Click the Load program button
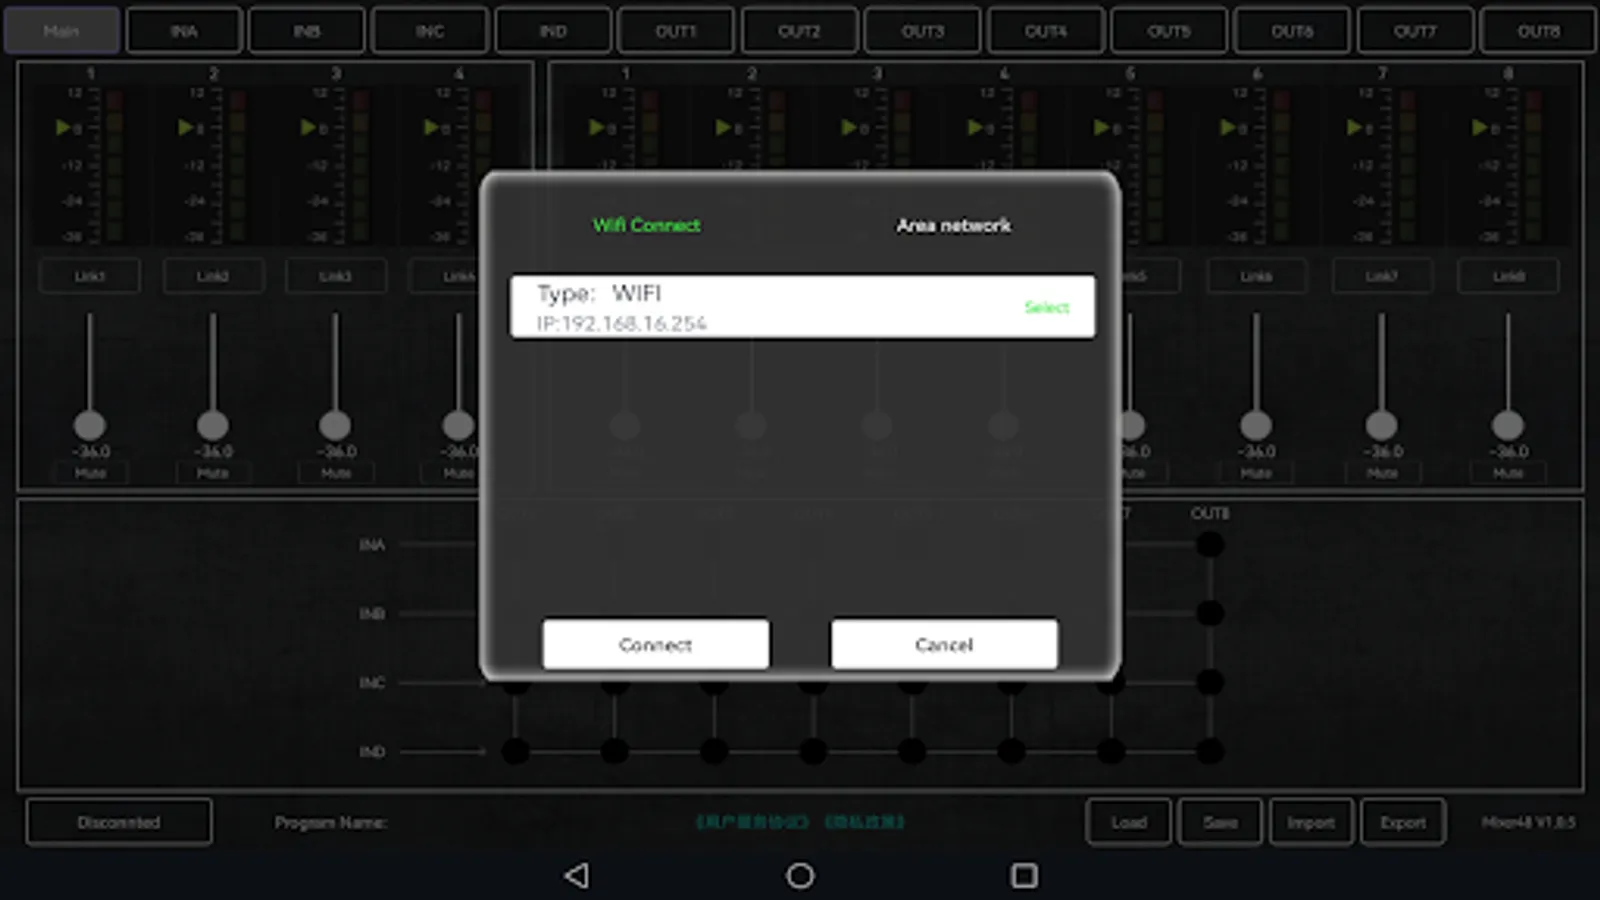Screen dimensions: 1600x900 [x=1129, y=822]
